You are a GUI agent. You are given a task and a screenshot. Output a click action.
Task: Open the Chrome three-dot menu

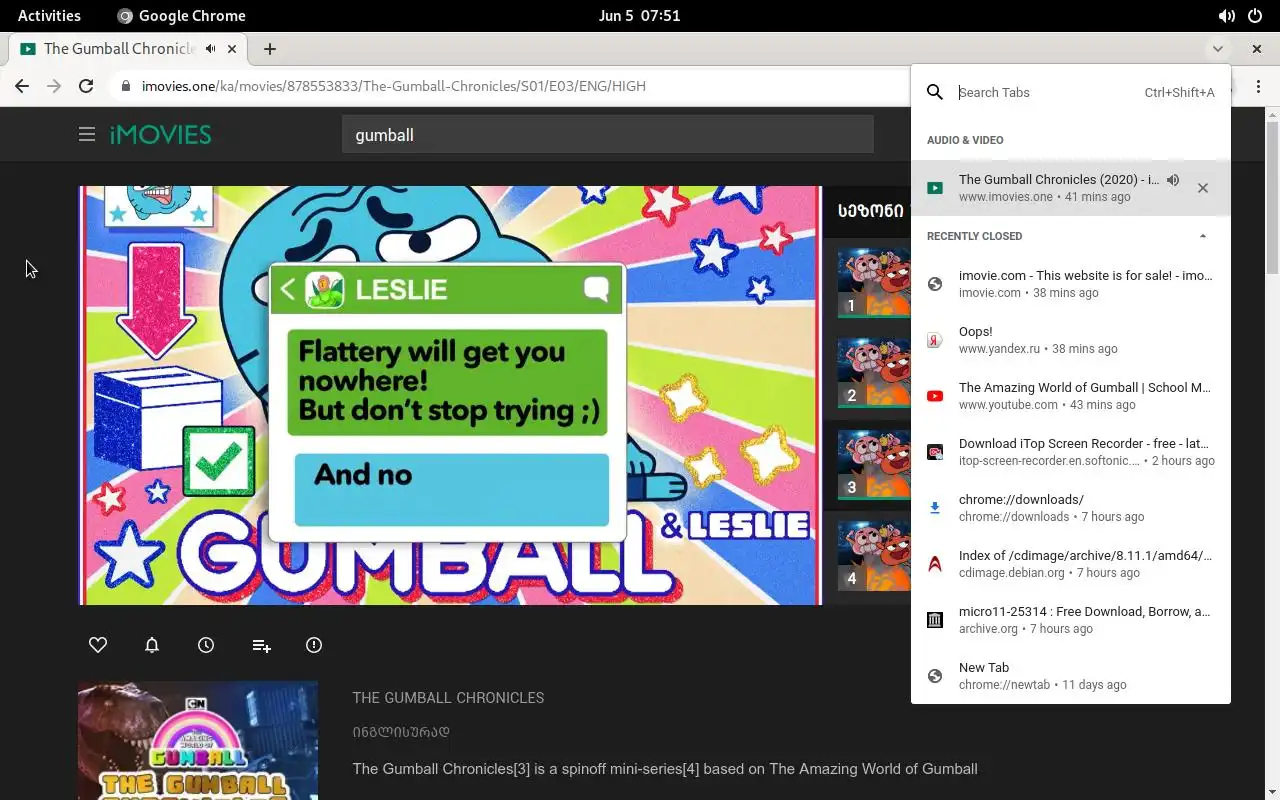pos(1258,86)
